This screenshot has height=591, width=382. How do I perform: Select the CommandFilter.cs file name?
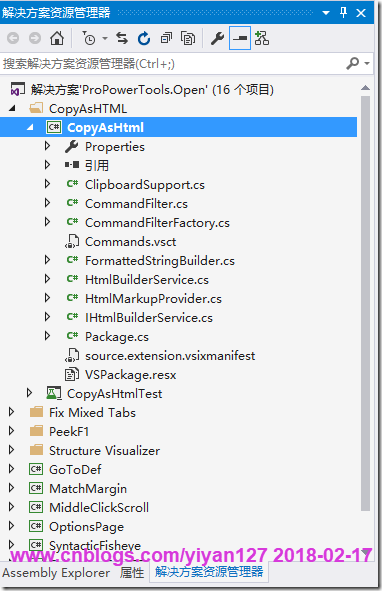[x=136, y=204]
